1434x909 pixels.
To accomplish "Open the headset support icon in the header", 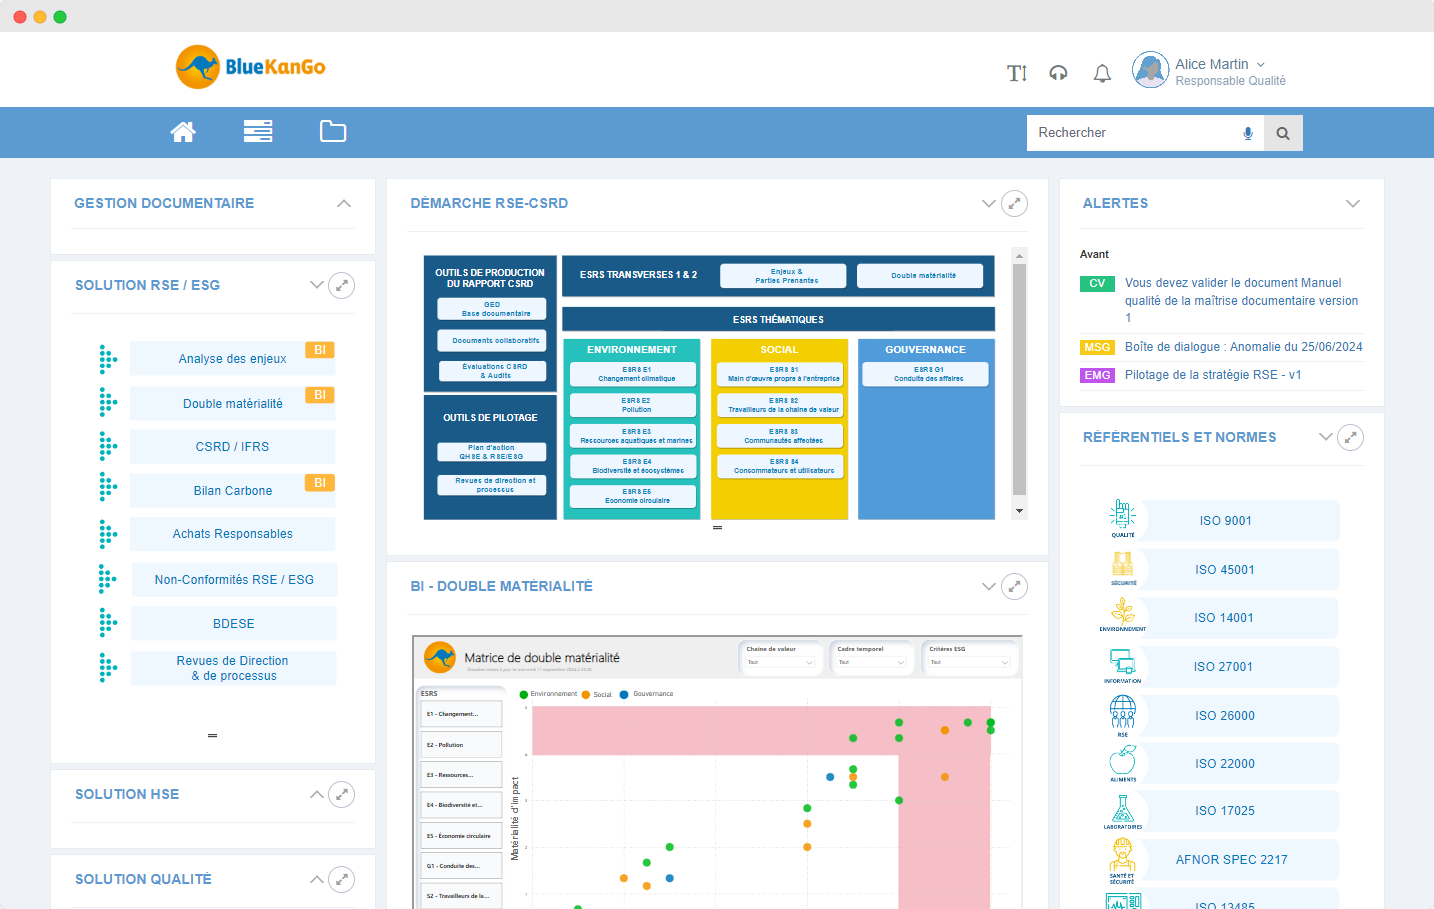I will (x=1058, y=73).
